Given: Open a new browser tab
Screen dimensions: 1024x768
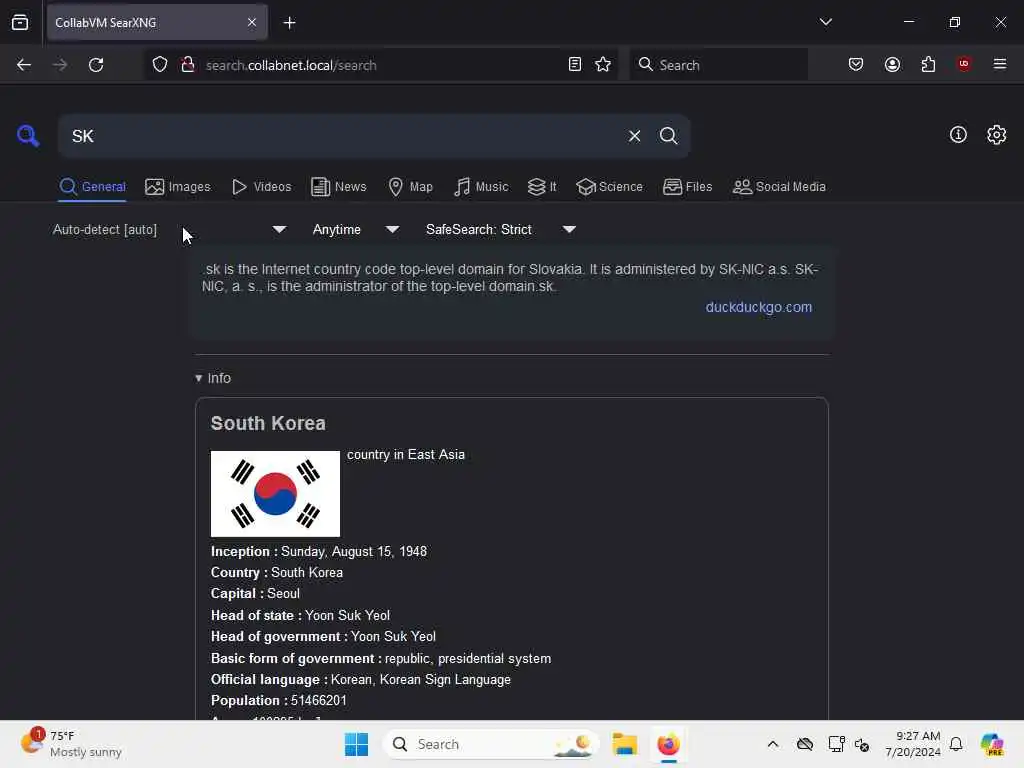Looking at the screenshot, I should point(289,23).
